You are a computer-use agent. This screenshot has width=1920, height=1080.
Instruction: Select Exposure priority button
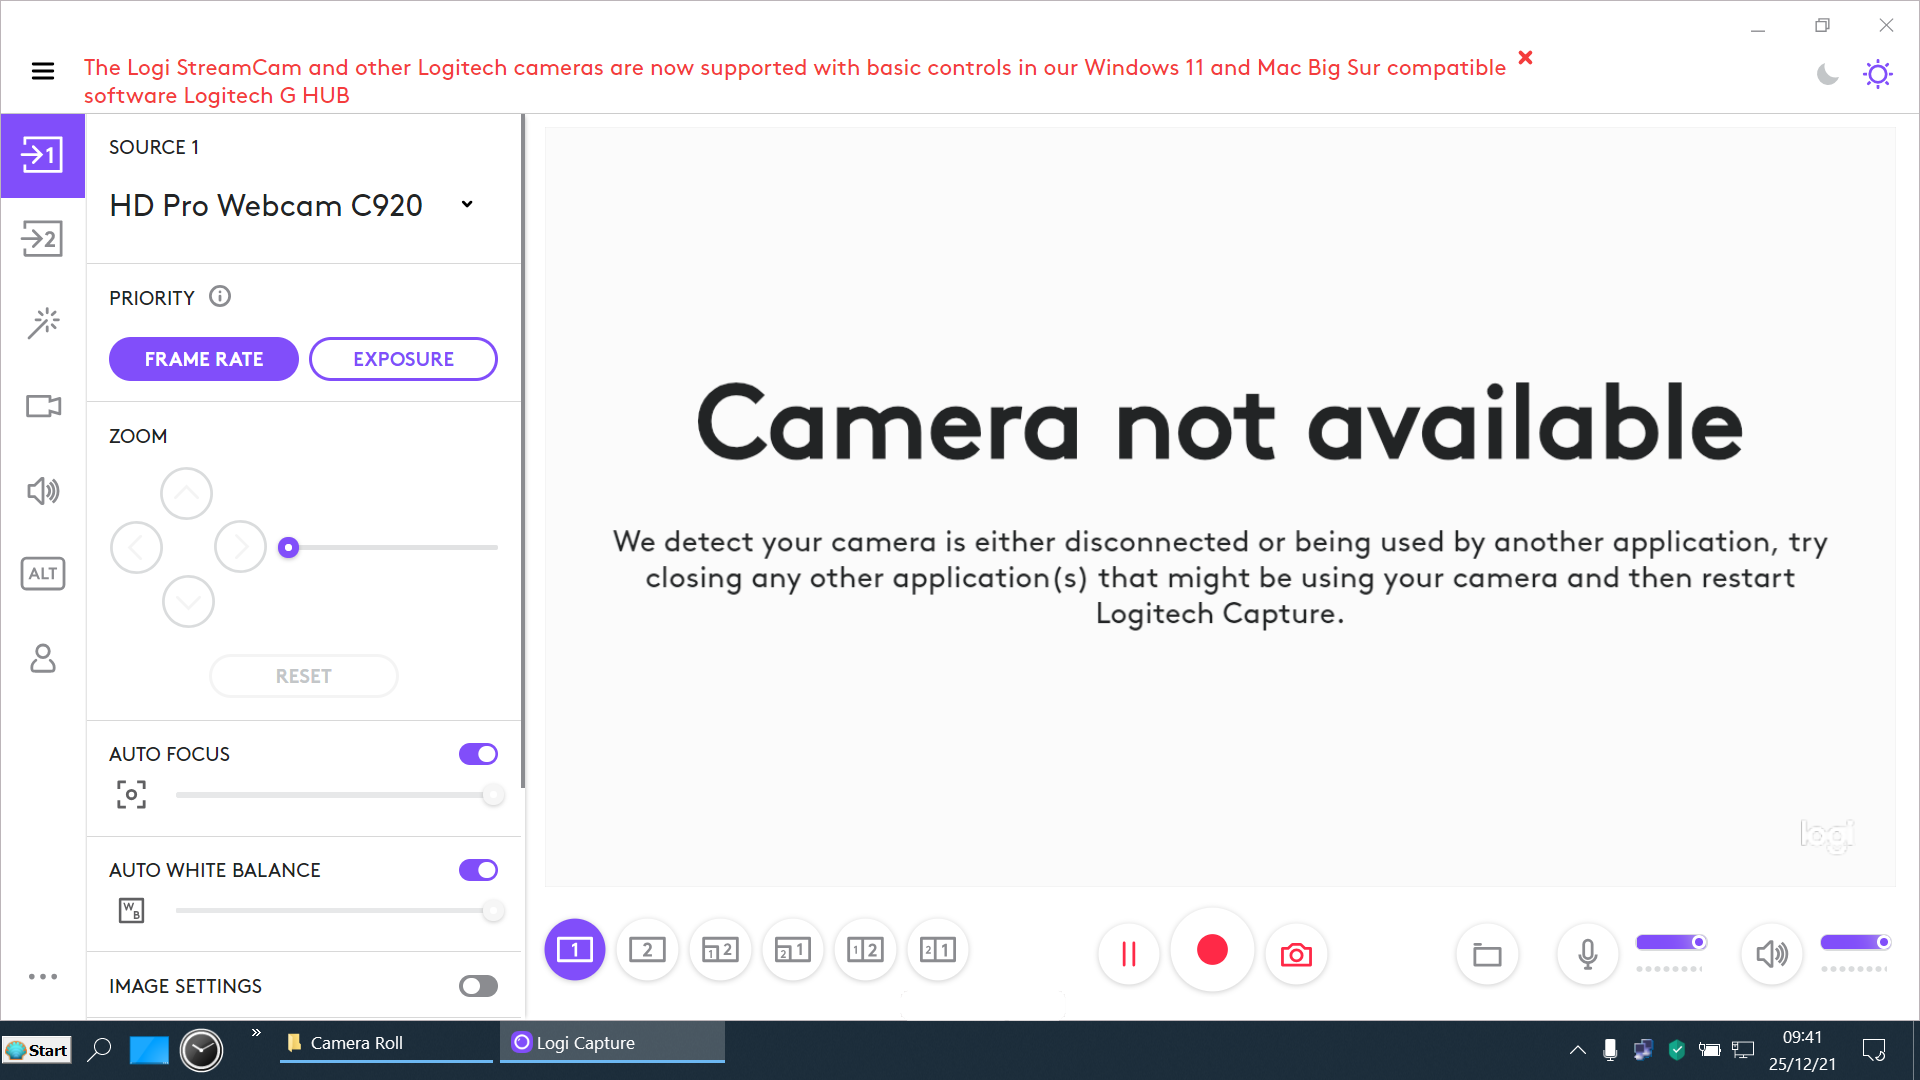[403, 359]
